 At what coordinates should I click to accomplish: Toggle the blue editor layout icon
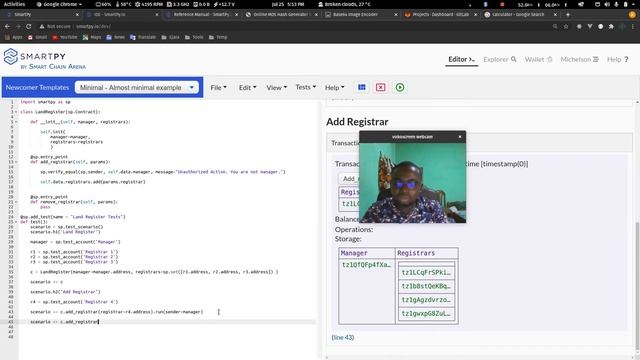click(x=362, y=87)
